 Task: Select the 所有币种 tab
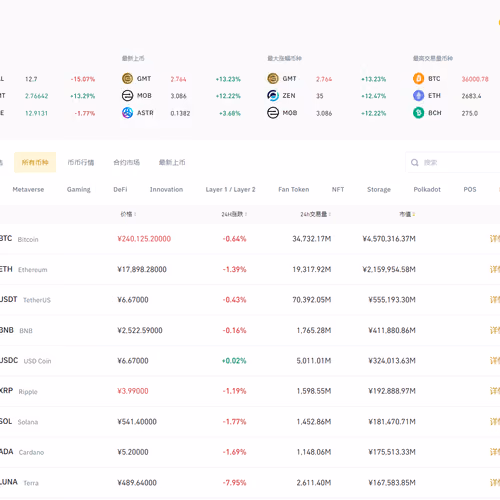tap(35, 162)
